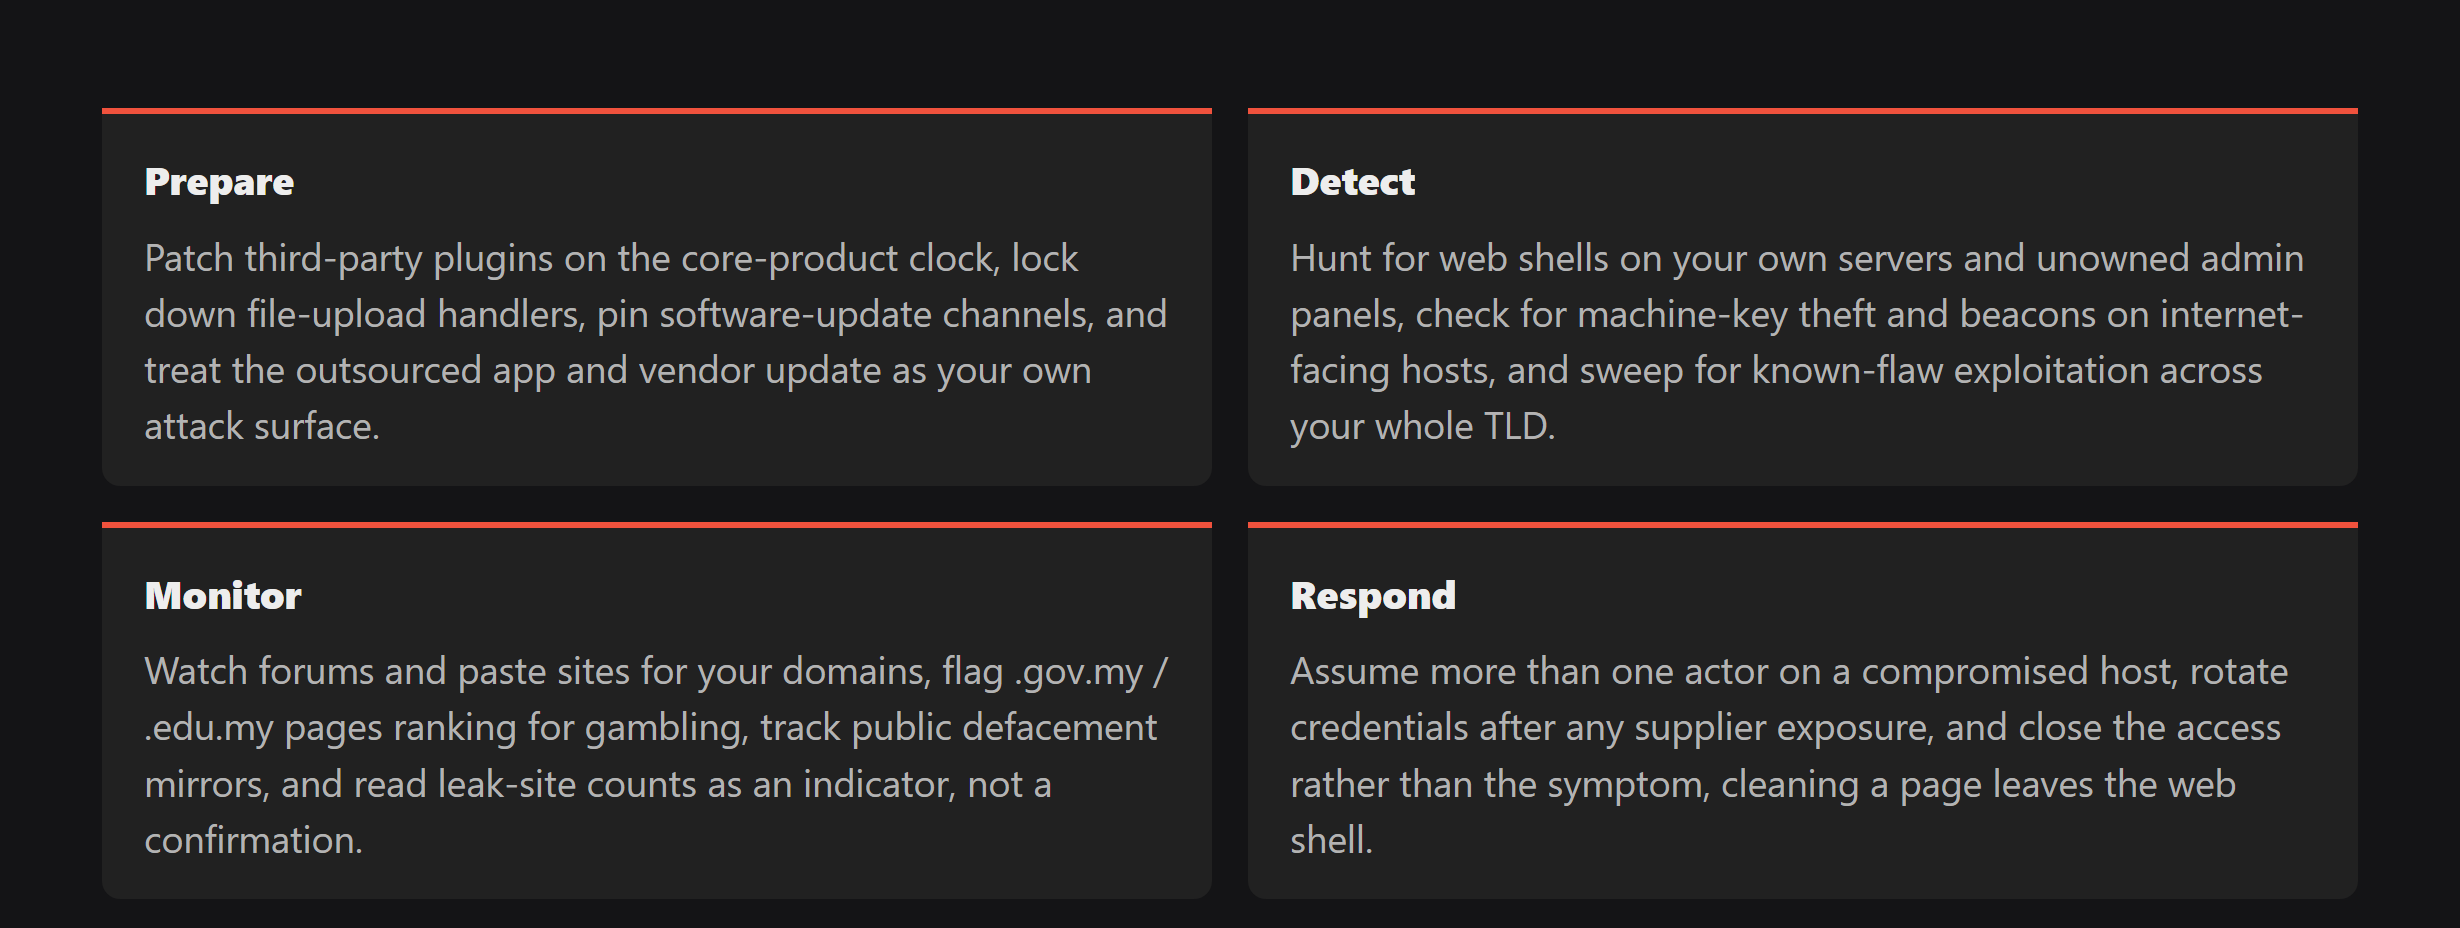The height and width of the screenshot is (928, 2460).
Task: Click the words 'attack surface.' in Prepare
Action: [262, 427]
